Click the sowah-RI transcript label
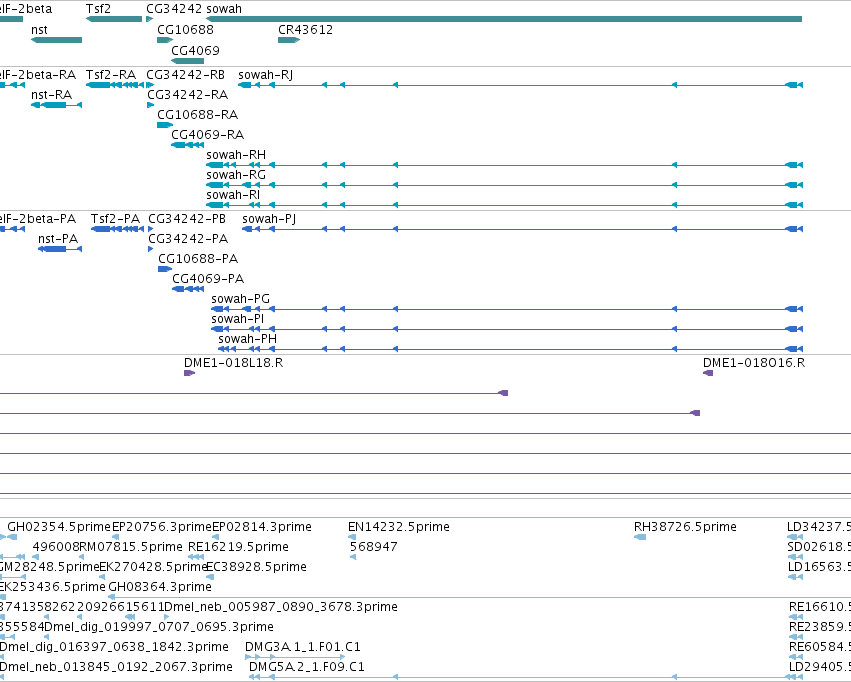This screenshot has width=851, height=682. [233, 194]
